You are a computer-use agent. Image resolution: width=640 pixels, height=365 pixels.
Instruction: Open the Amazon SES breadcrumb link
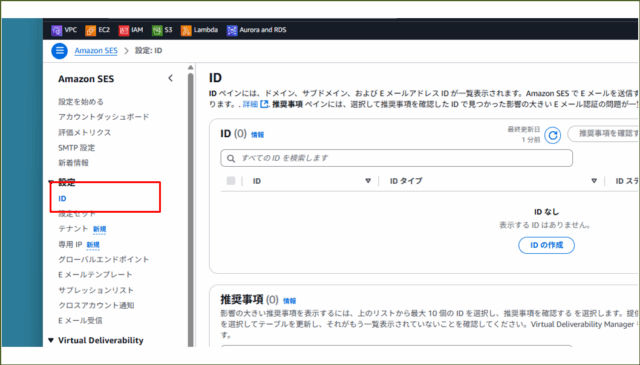[96, 51]
